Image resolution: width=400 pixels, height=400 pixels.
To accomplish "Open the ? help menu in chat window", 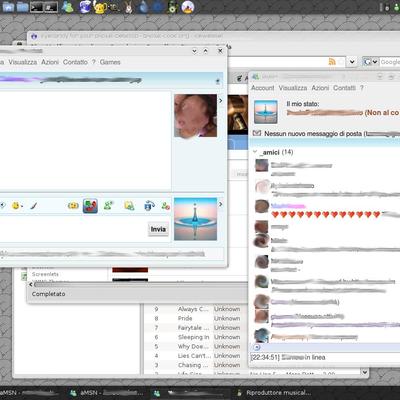I will pos(94,62).
